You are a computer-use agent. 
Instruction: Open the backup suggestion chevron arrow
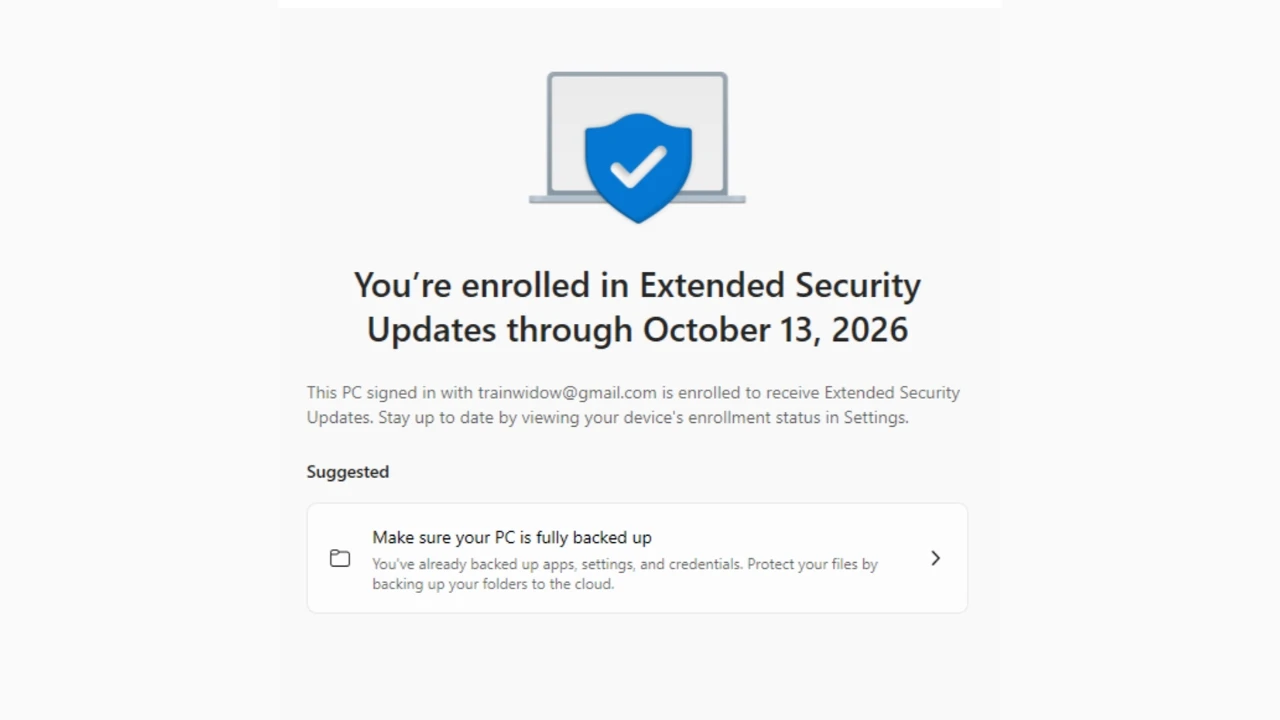pyautogui.click(x=935, y=558)
